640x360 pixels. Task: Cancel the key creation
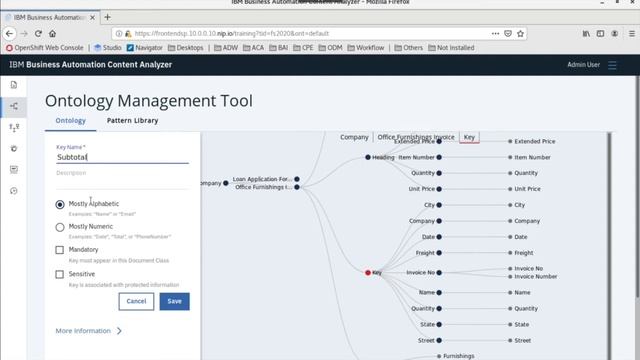click(x=136, y=301)
